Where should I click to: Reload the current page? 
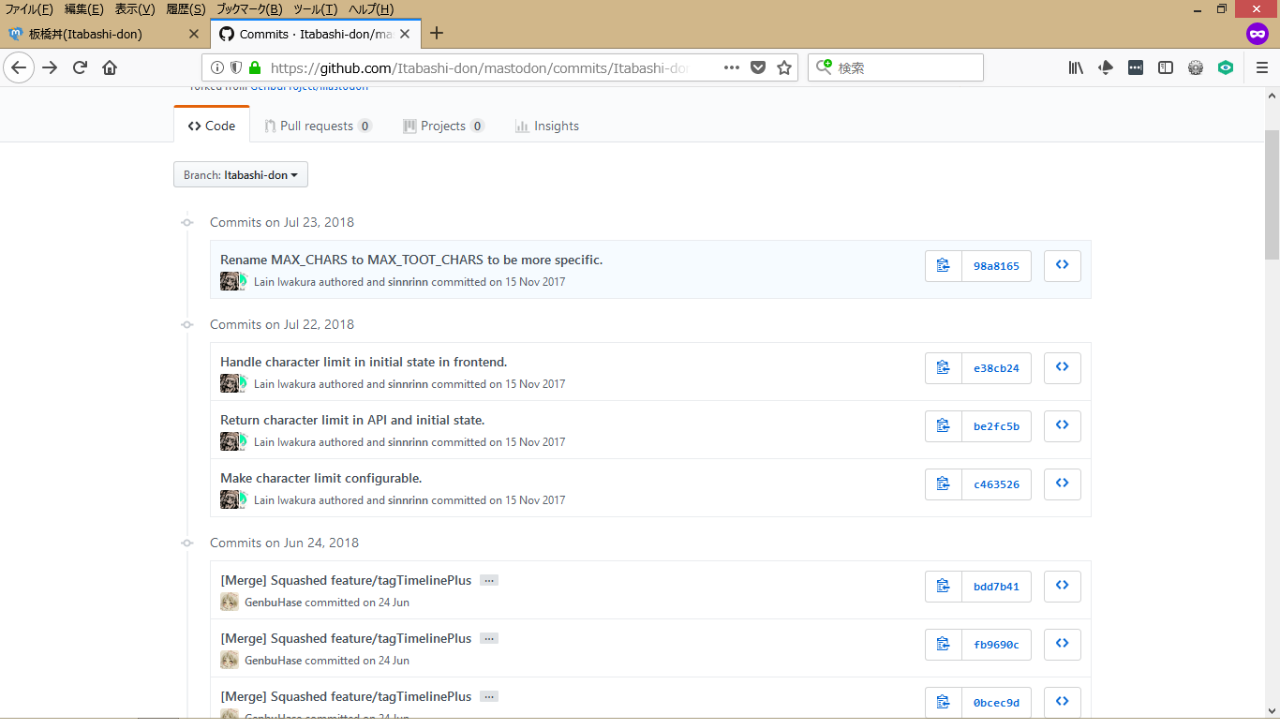tap(80, 68)
